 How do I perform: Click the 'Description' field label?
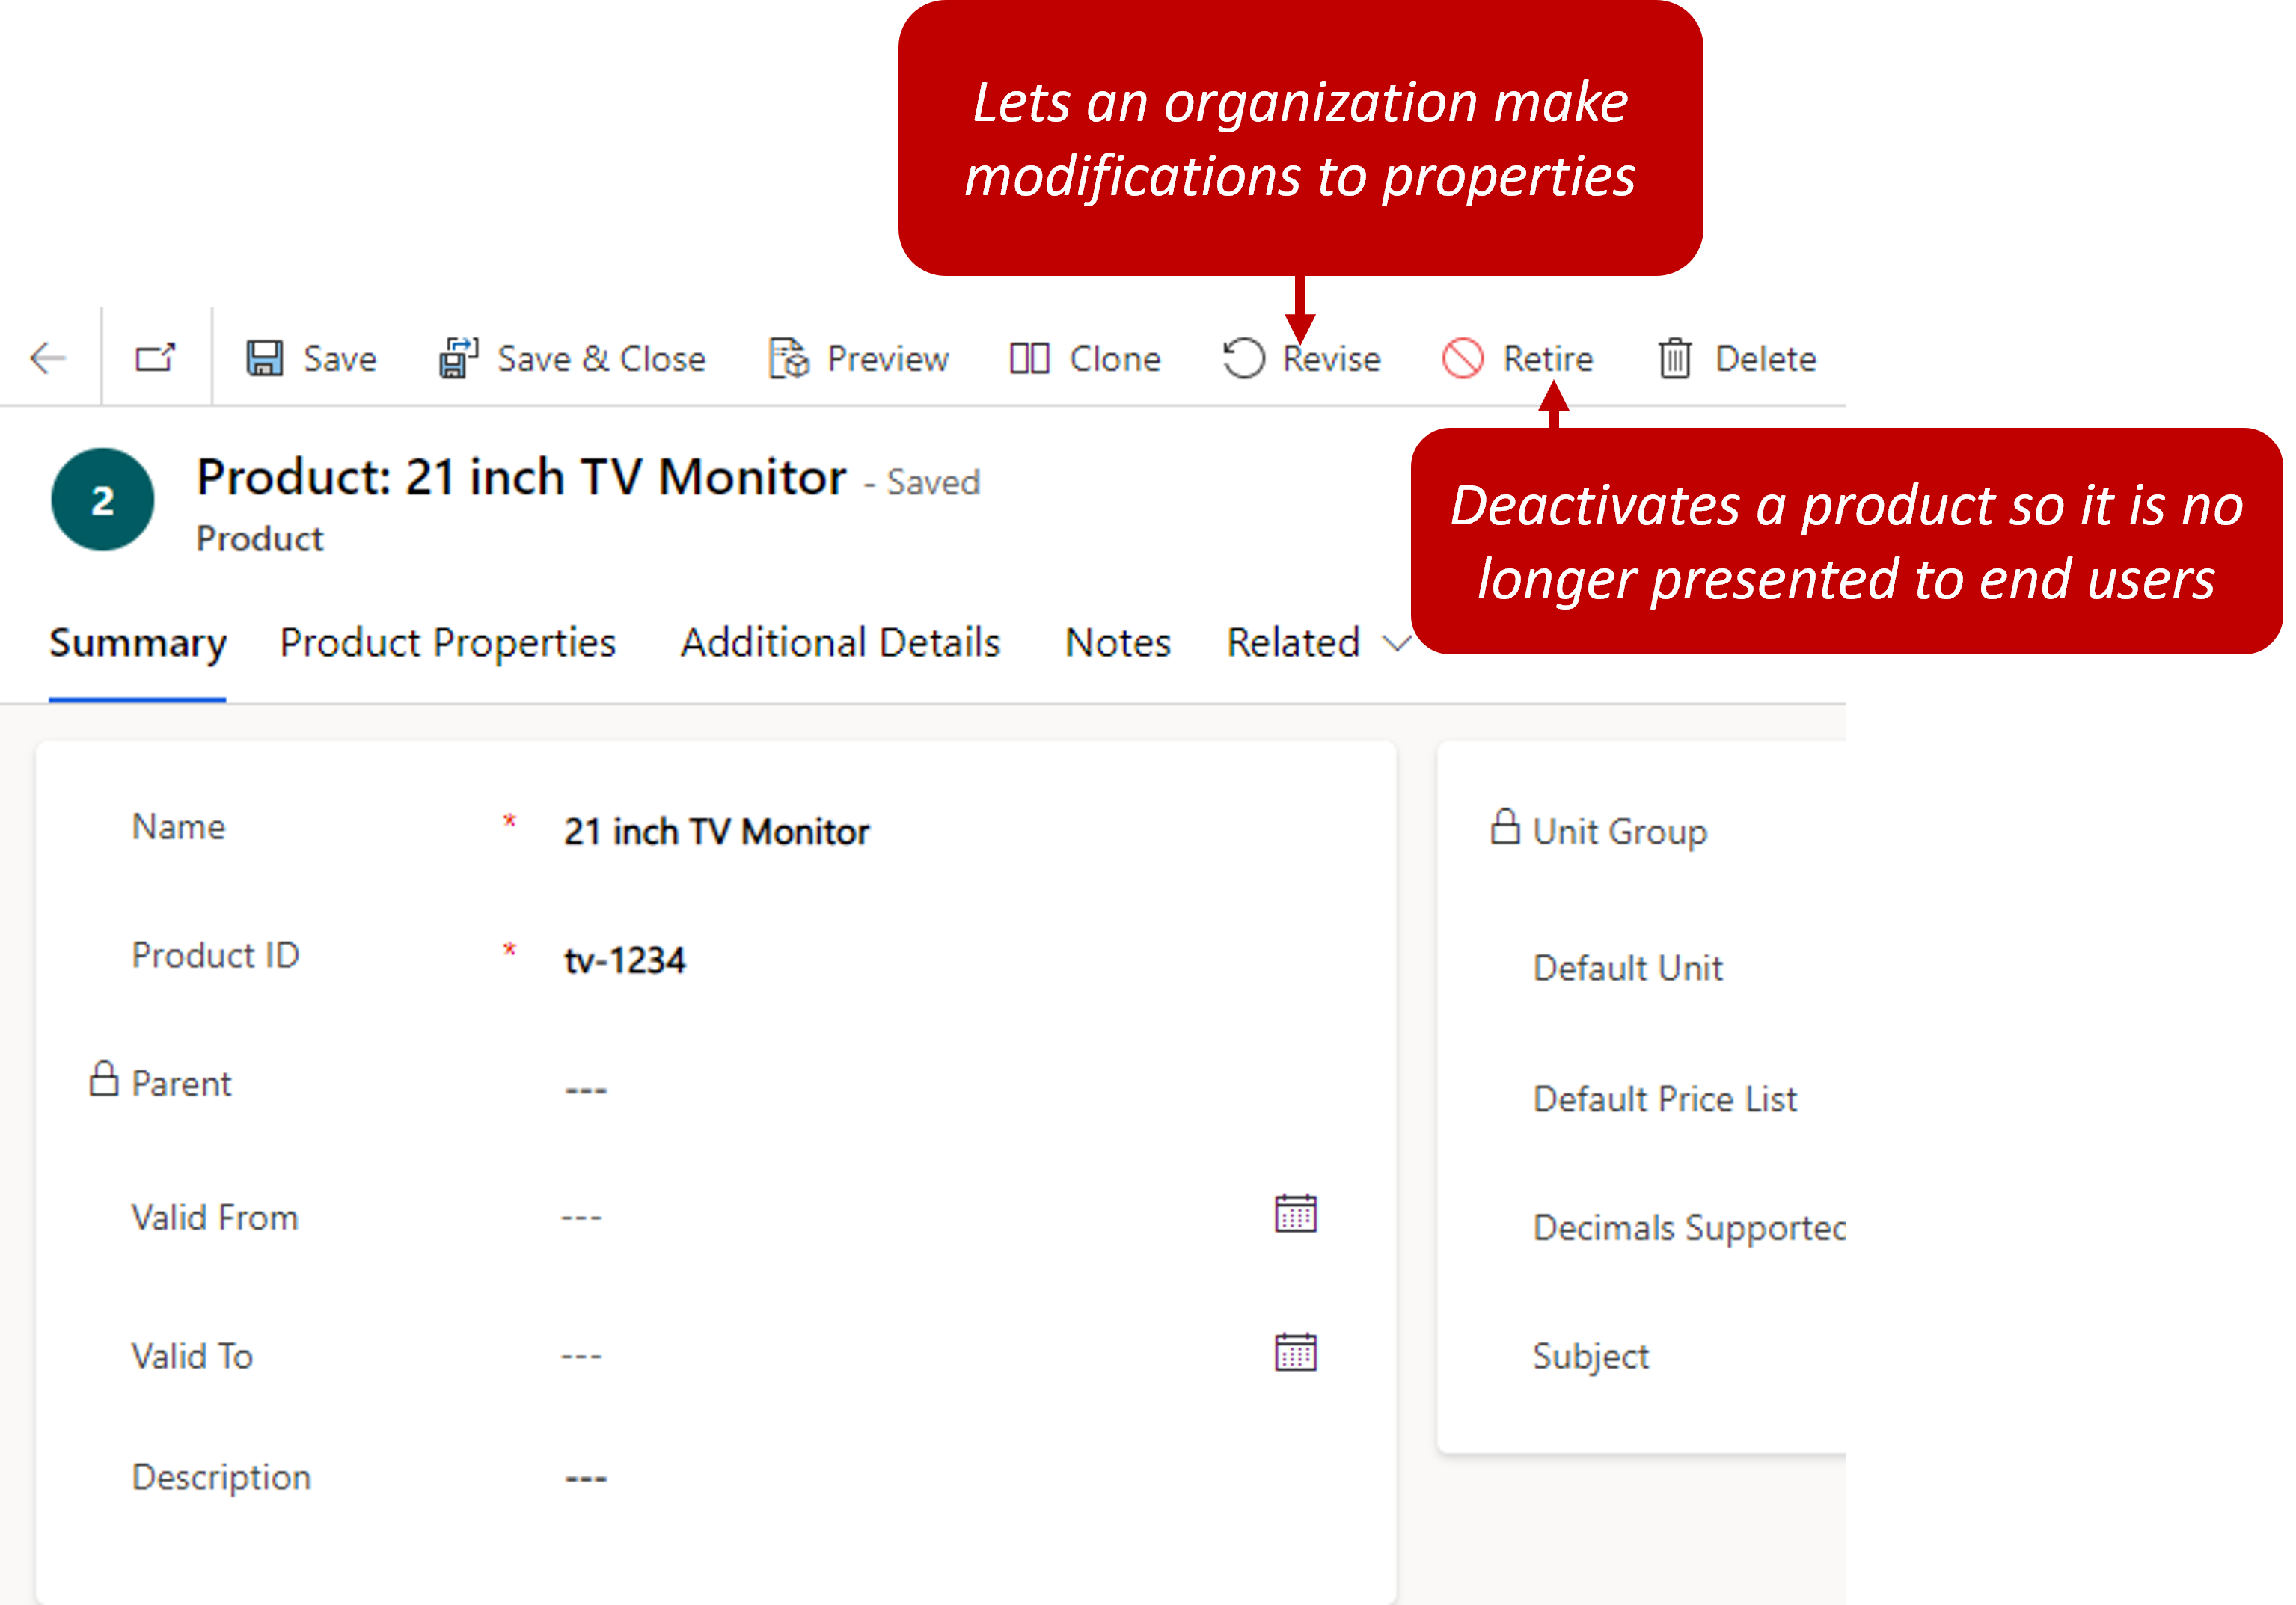coord(222,1477)
